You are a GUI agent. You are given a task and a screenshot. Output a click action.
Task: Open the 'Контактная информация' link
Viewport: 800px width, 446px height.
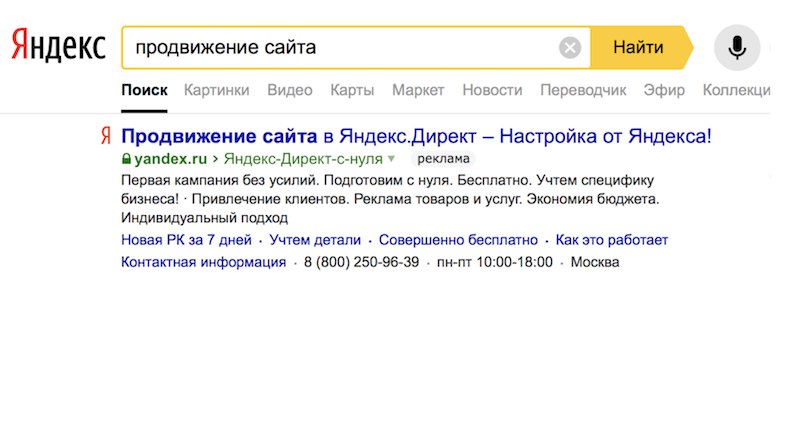pyautogui.click(x=204, y=262)
